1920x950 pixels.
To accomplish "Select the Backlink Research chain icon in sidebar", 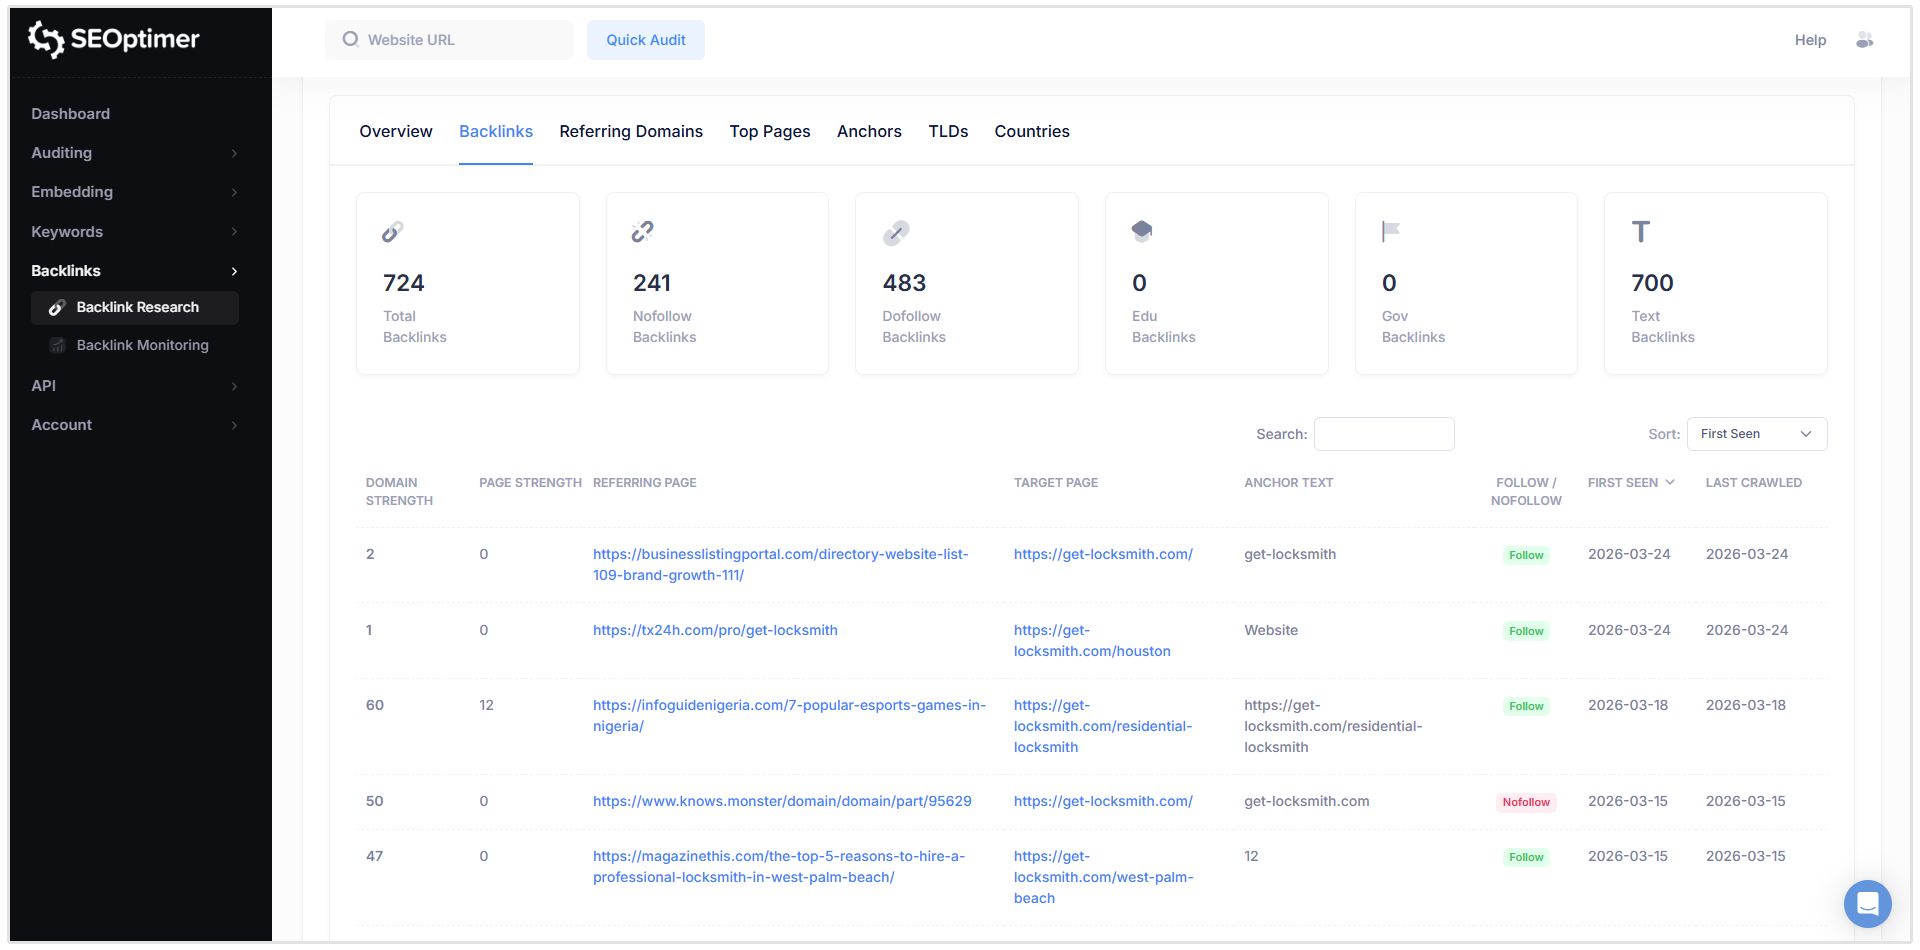I will 57,307.
